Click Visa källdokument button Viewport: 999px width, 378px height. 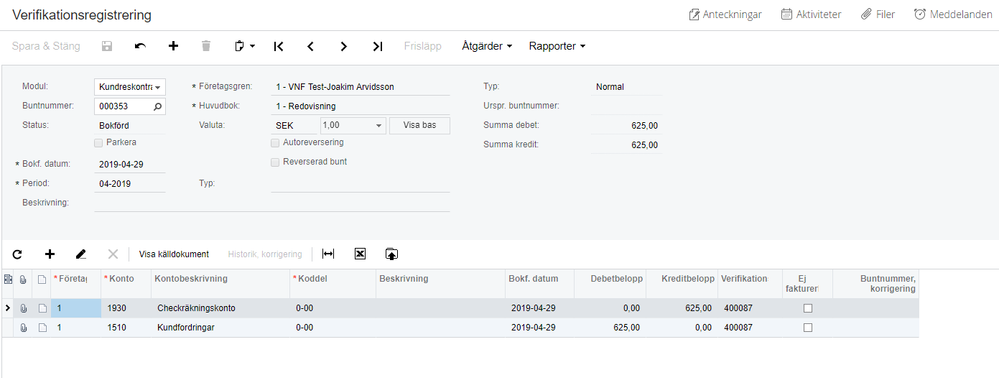point(174,254)
